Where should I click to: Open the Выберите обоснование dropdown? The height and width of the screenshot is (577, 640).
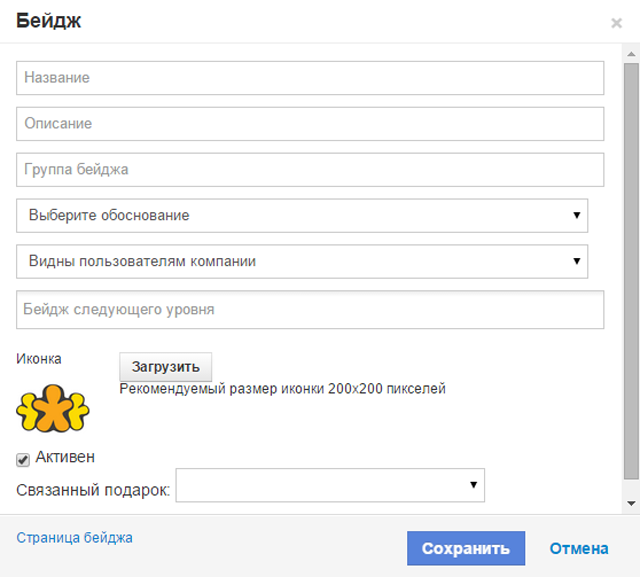[302, 215]
